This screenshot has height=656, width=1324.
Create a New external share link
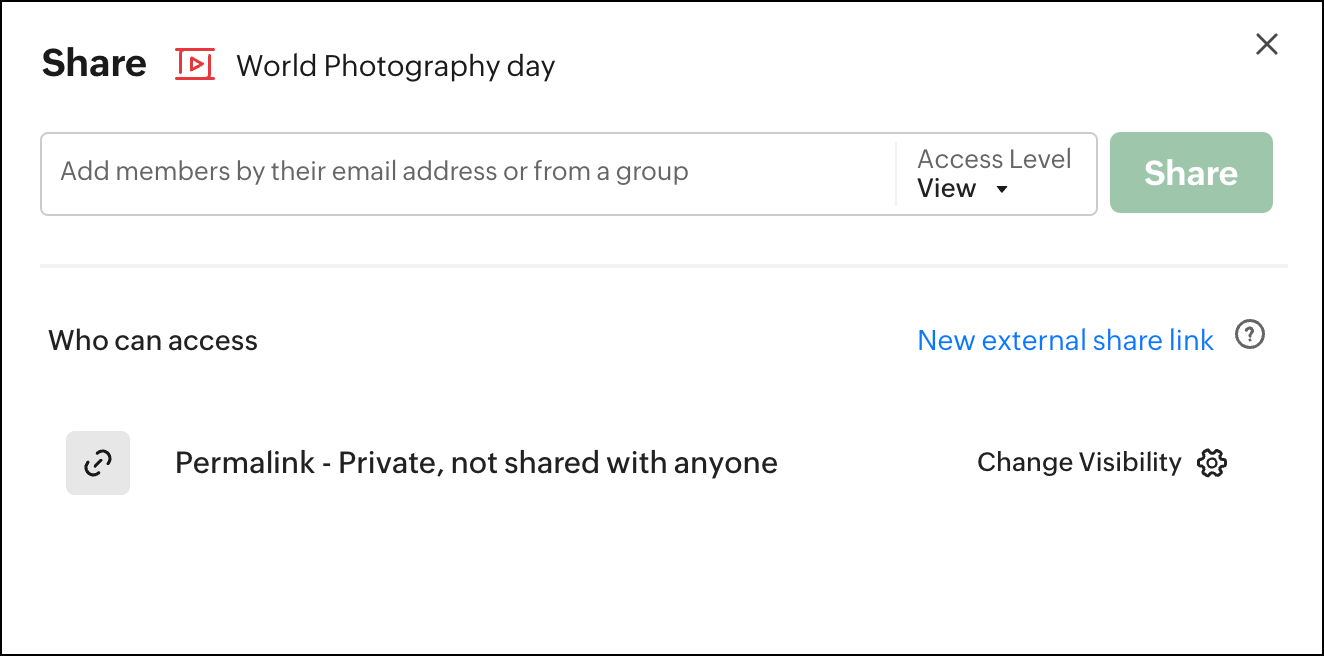click(1065, 340)
